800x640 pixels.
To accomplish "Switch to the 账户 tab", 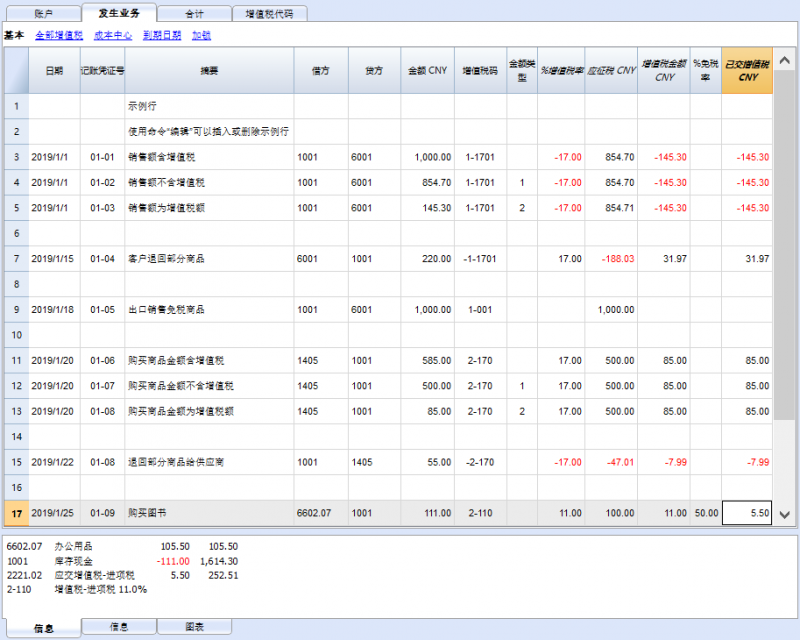I will pyautogui.click(x=44, y=14).
